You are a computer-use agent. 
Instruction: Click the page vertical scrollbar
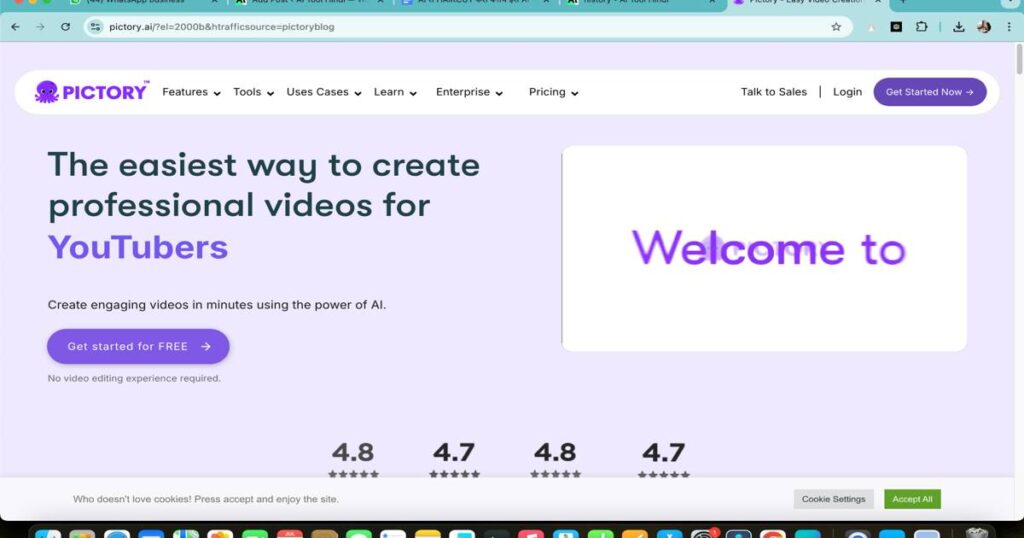(x=1019, y=59)
